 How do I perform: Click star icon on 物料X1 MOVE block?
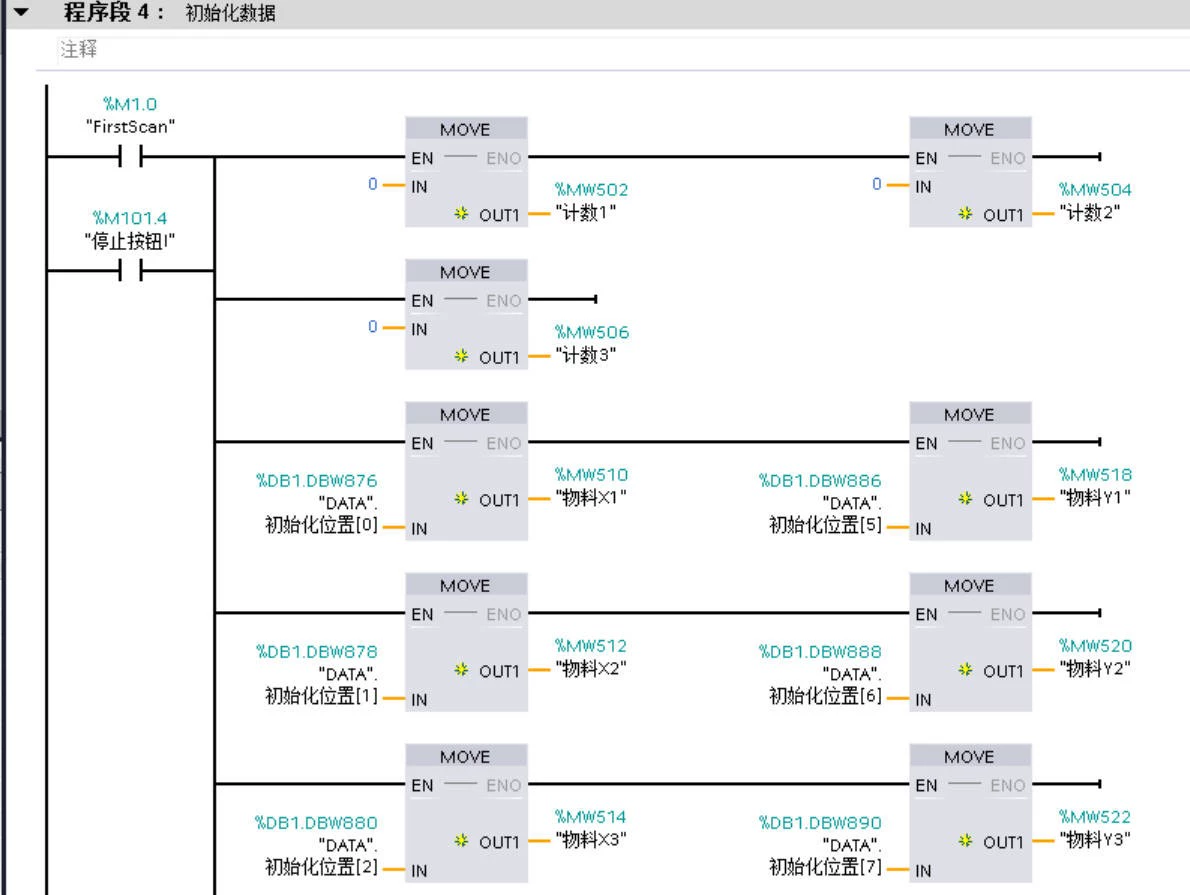(461, 498)
